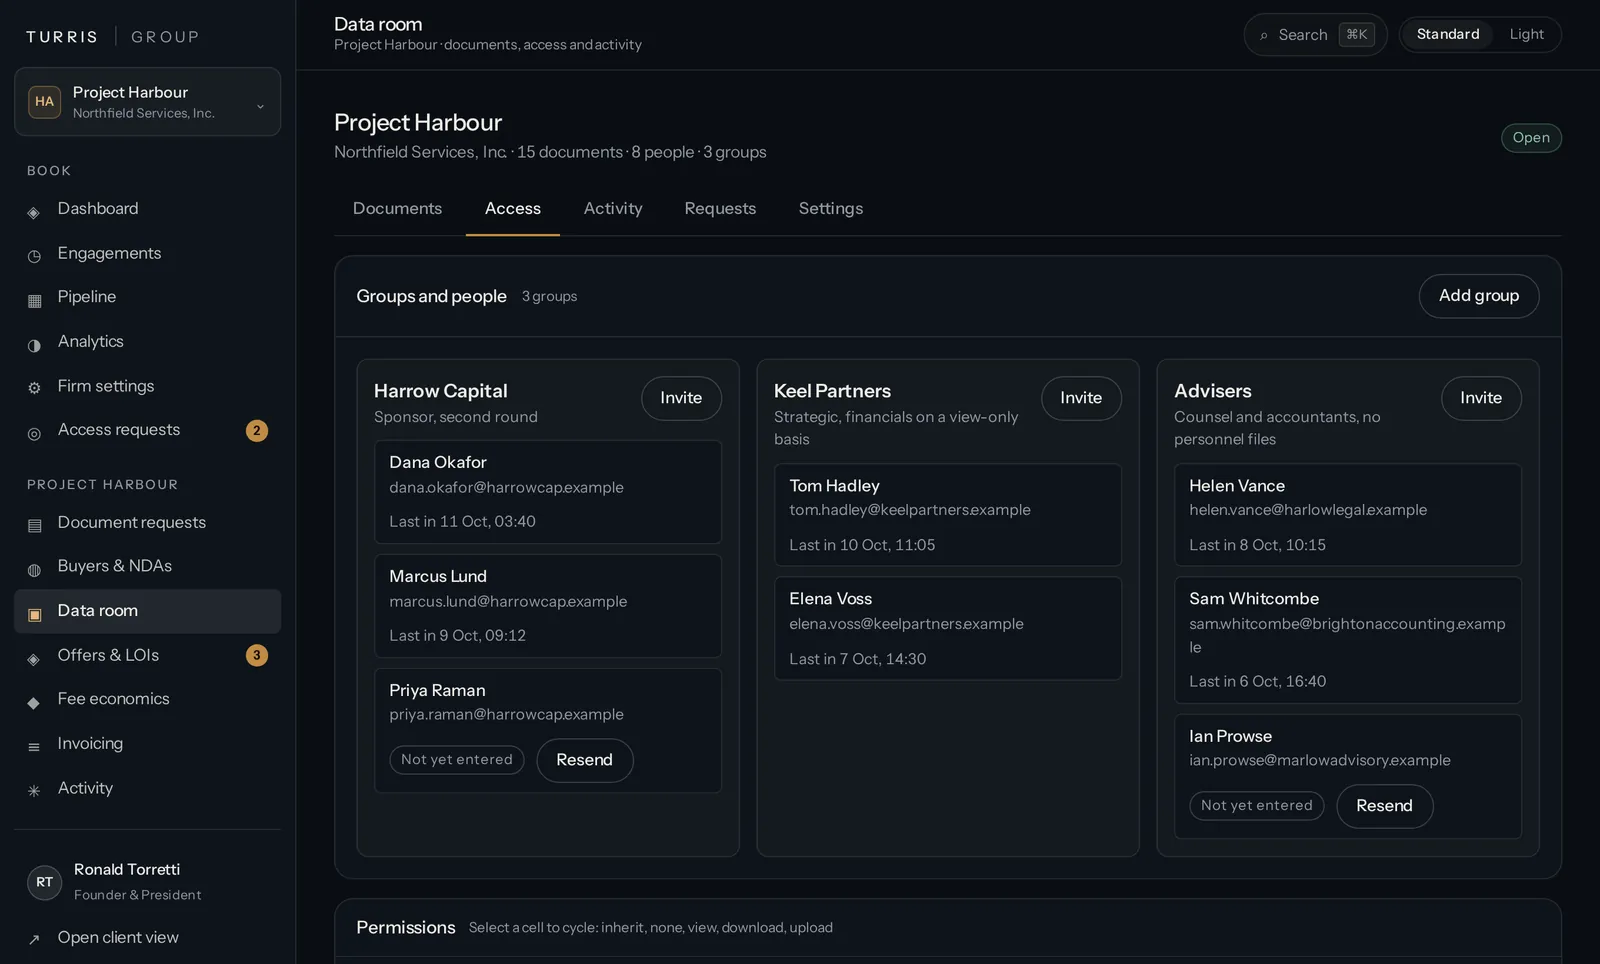The height and width of the screenshot is (964, 1600).
Task: Open the Requests tab
Action: pos(720,208)
